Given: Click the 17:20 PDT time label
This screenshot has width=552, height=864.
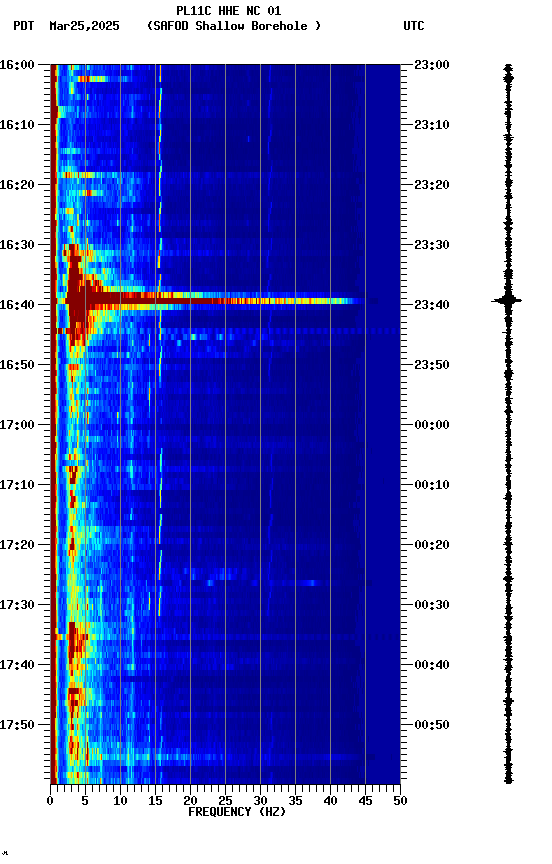Looking at the screenshot, I should point(17,545).
